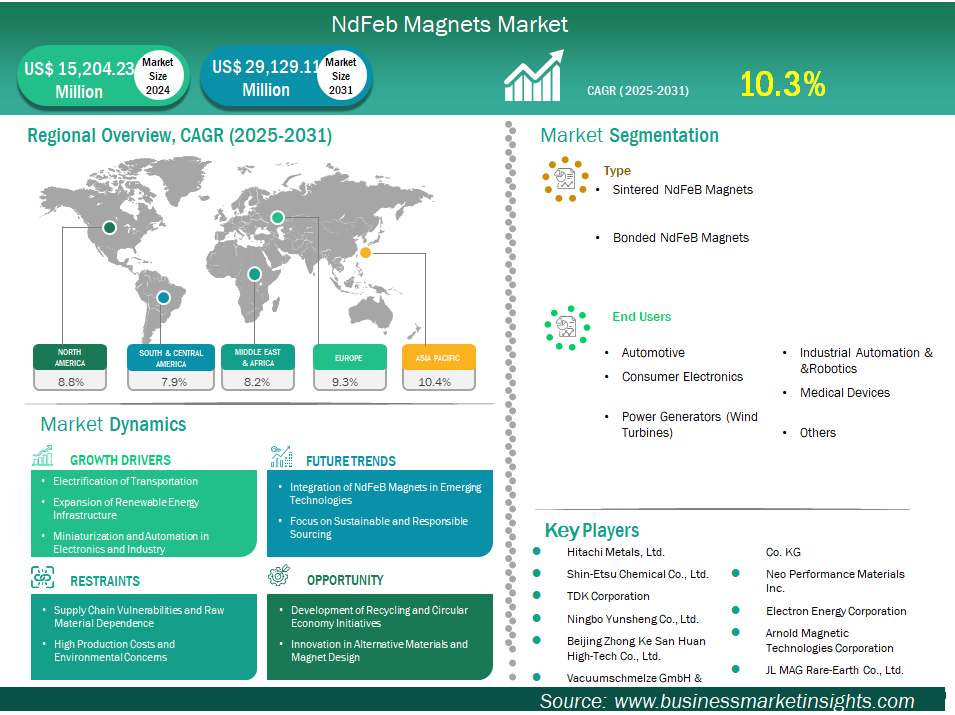Select the North America region label

click(70, 357)
